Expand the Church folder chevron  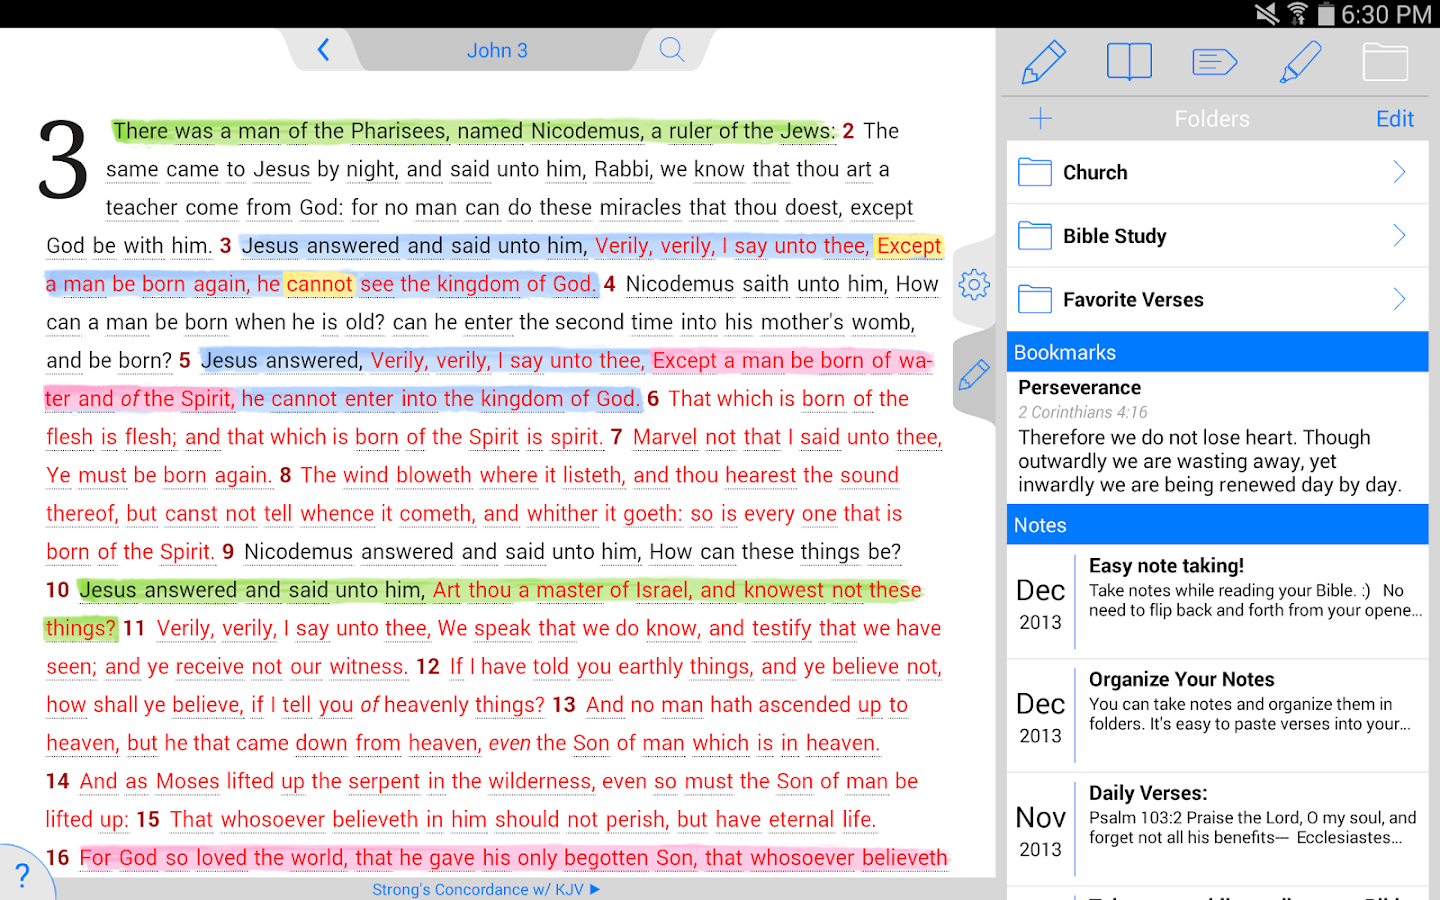pos(1399,172)
